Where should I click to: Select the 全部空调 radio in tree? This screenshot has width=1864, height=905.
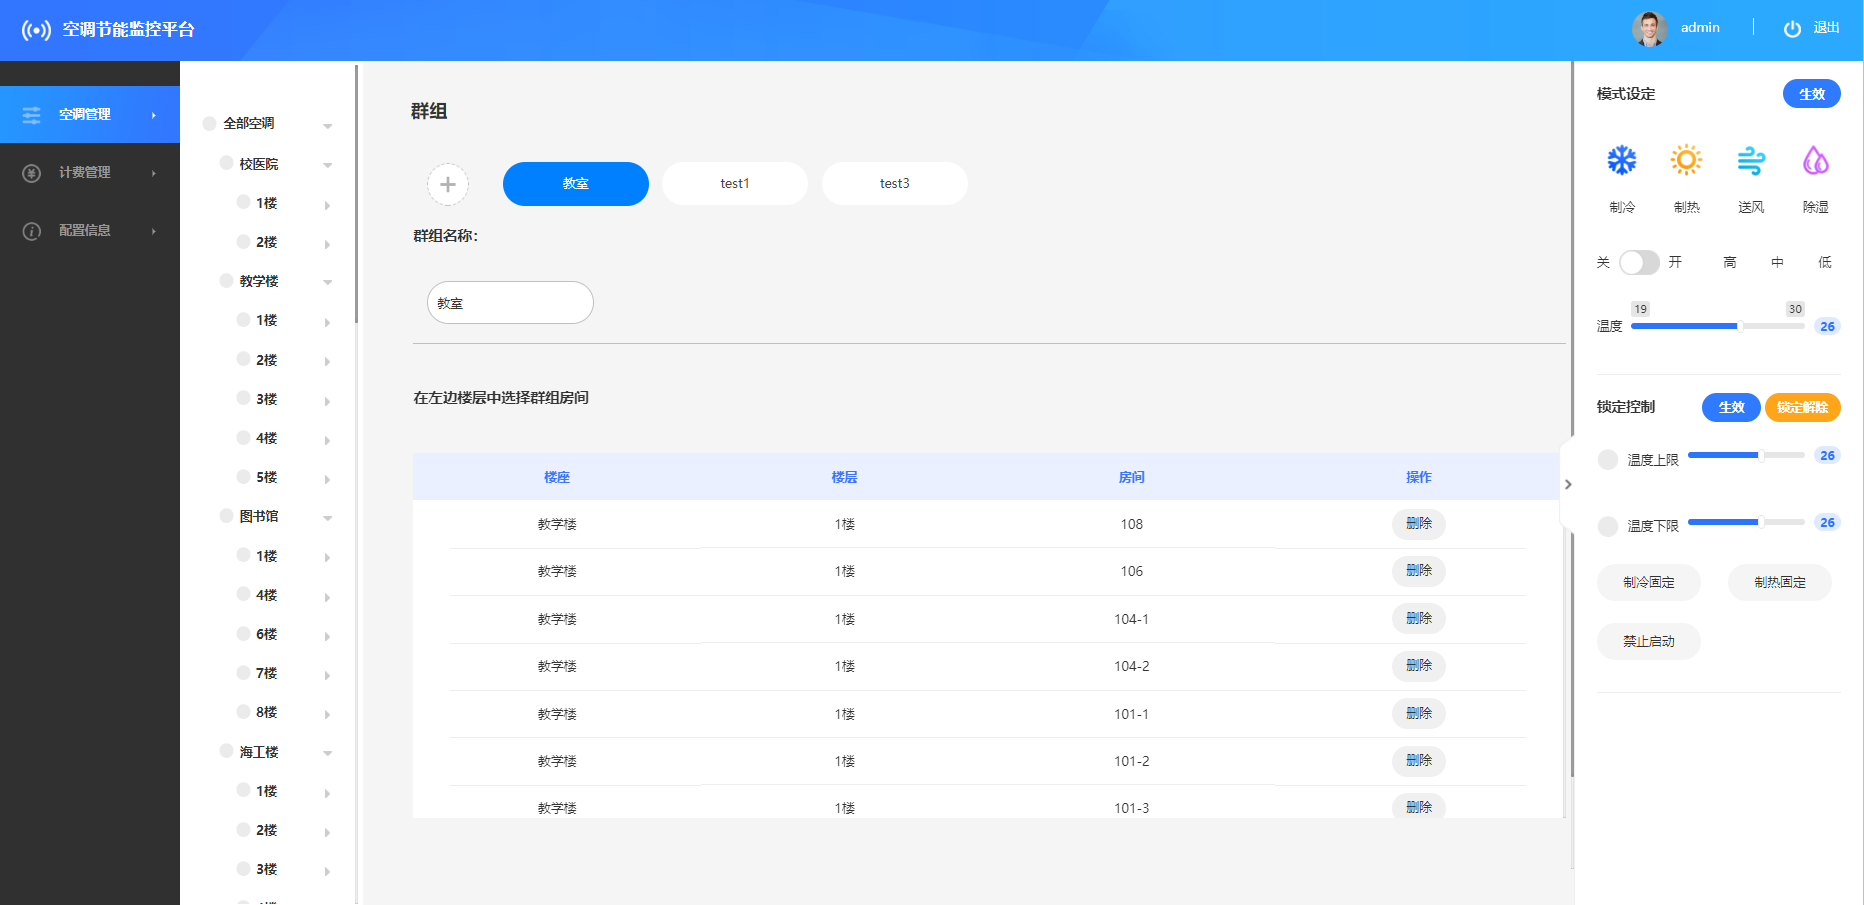click(210, 124)
